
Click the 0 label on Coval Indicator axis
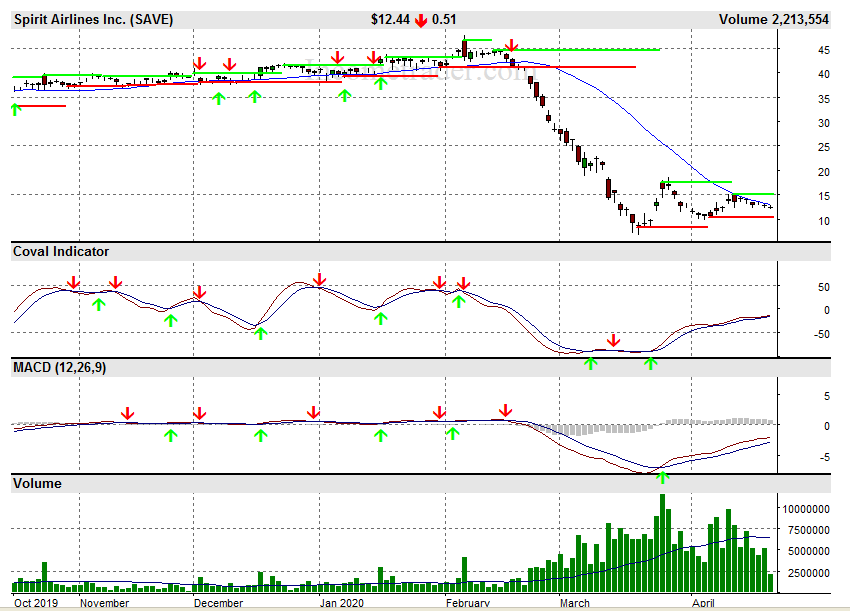tap(827, 310)
